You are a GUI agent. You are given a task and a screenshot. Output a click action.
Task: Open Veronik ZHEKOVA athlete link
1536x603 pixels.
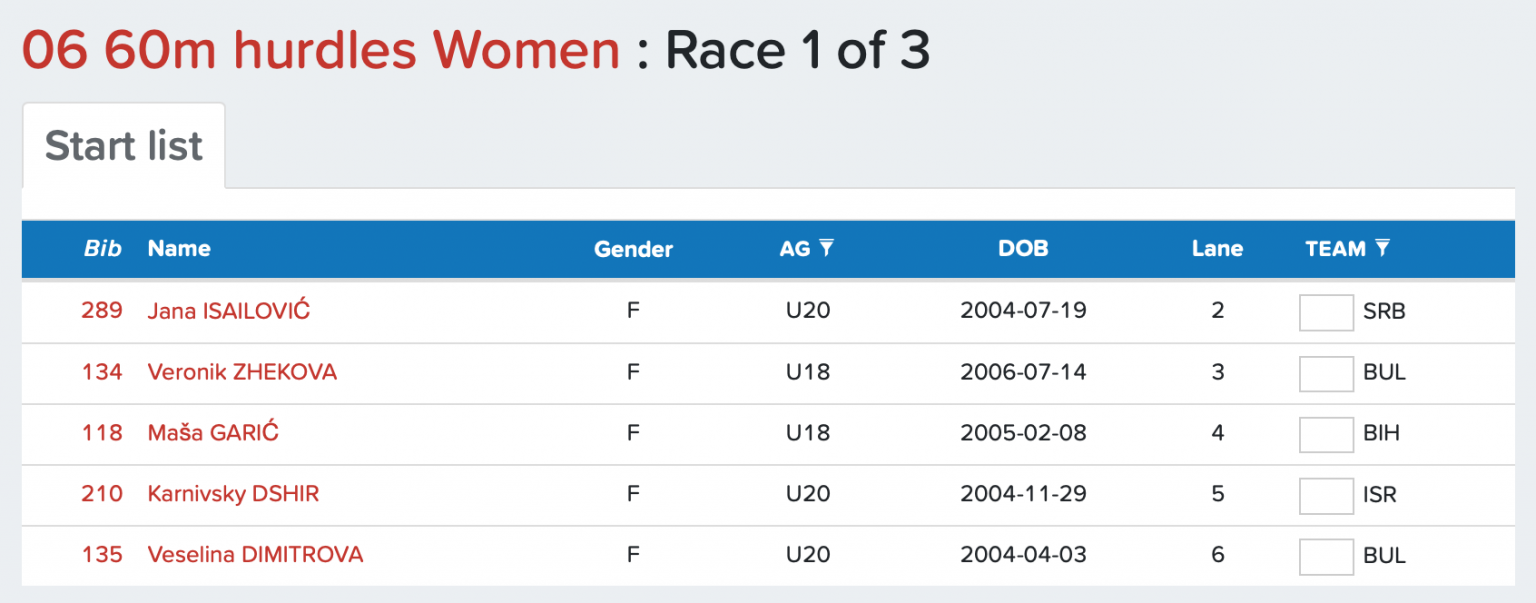click(x=242, y=372)
